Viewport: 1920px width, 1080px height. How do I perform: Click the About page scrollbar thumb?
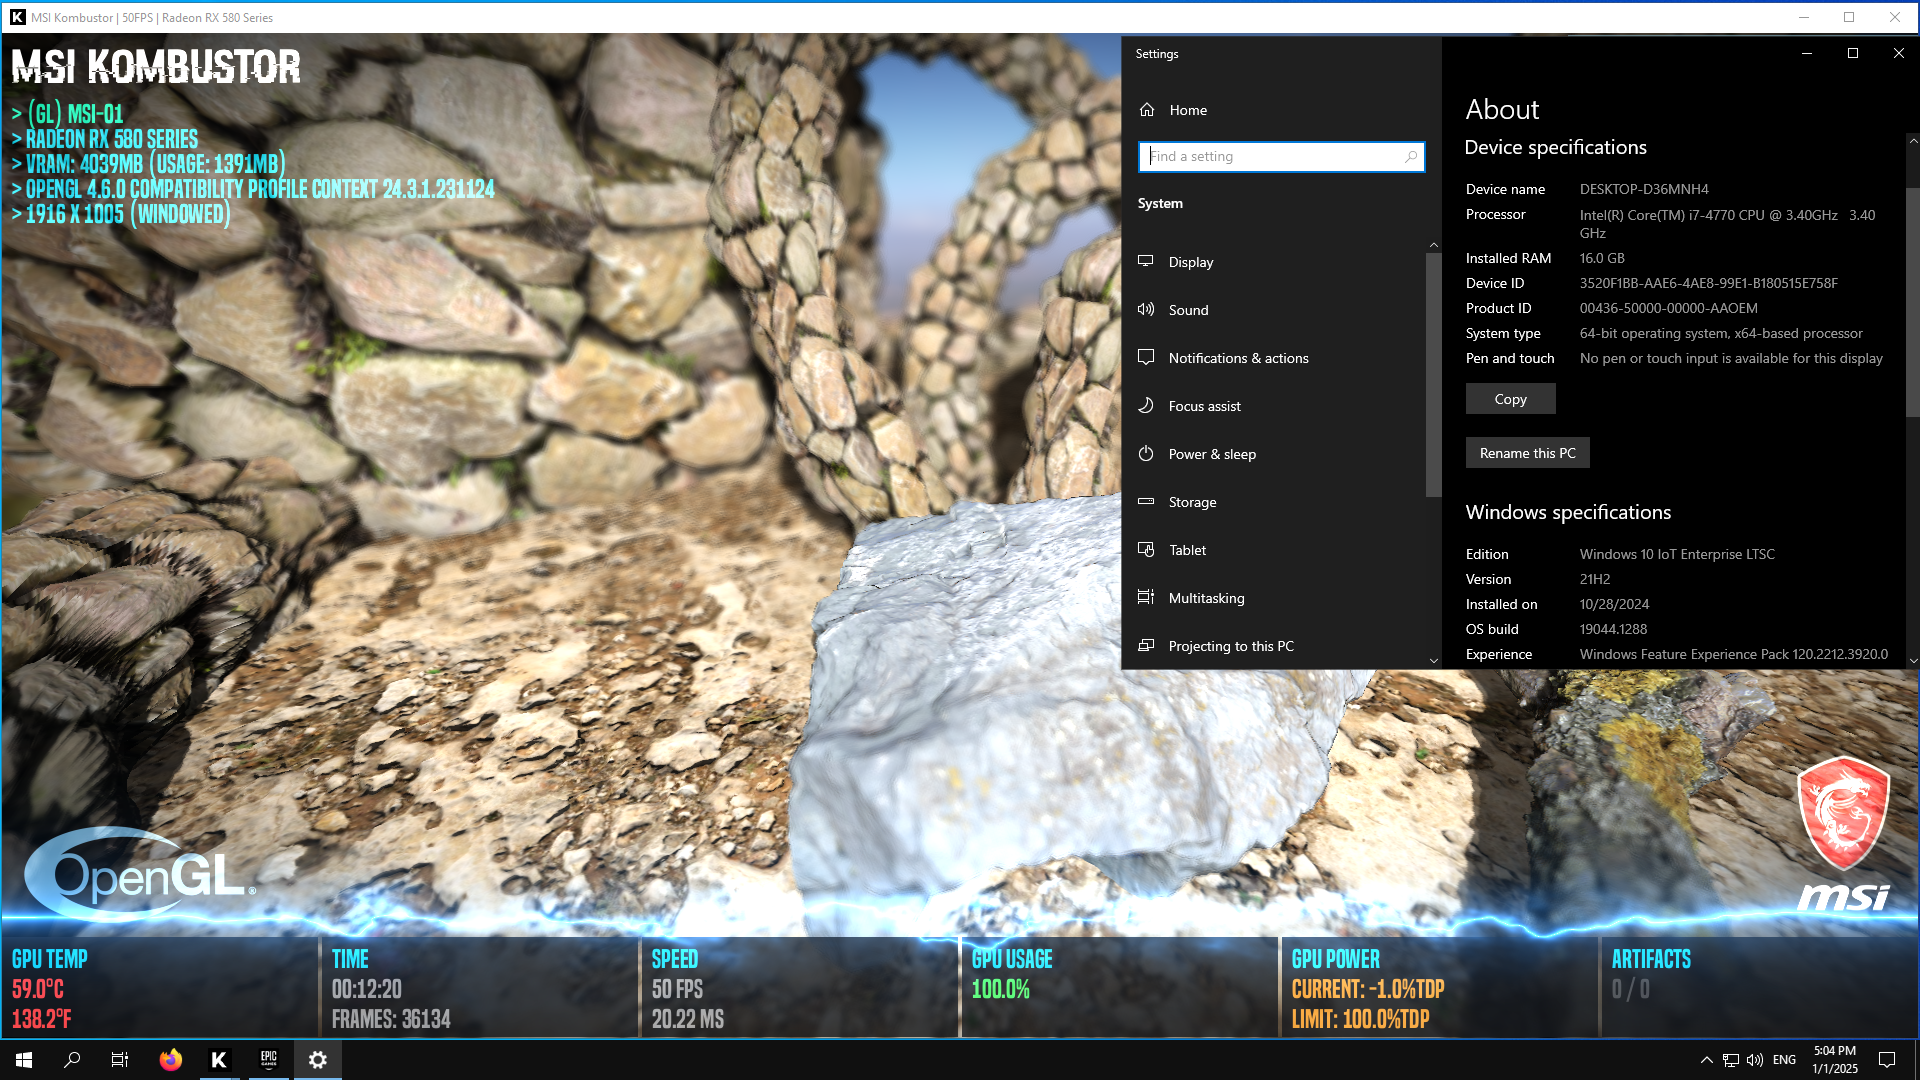point(1913,302)
